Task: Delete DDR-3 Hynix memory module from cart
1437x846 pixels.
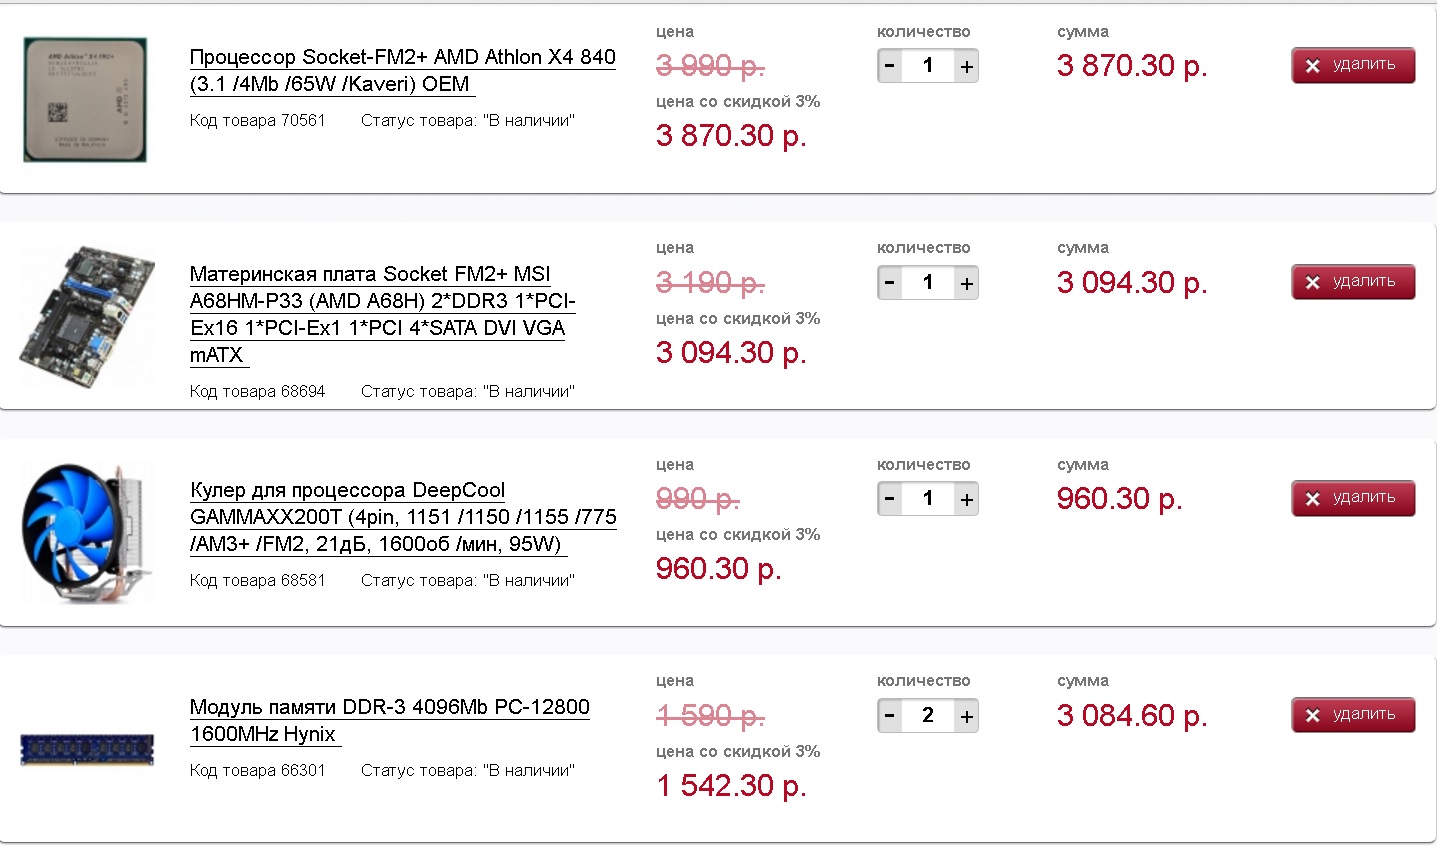Action: click(x=1352, y=715)
